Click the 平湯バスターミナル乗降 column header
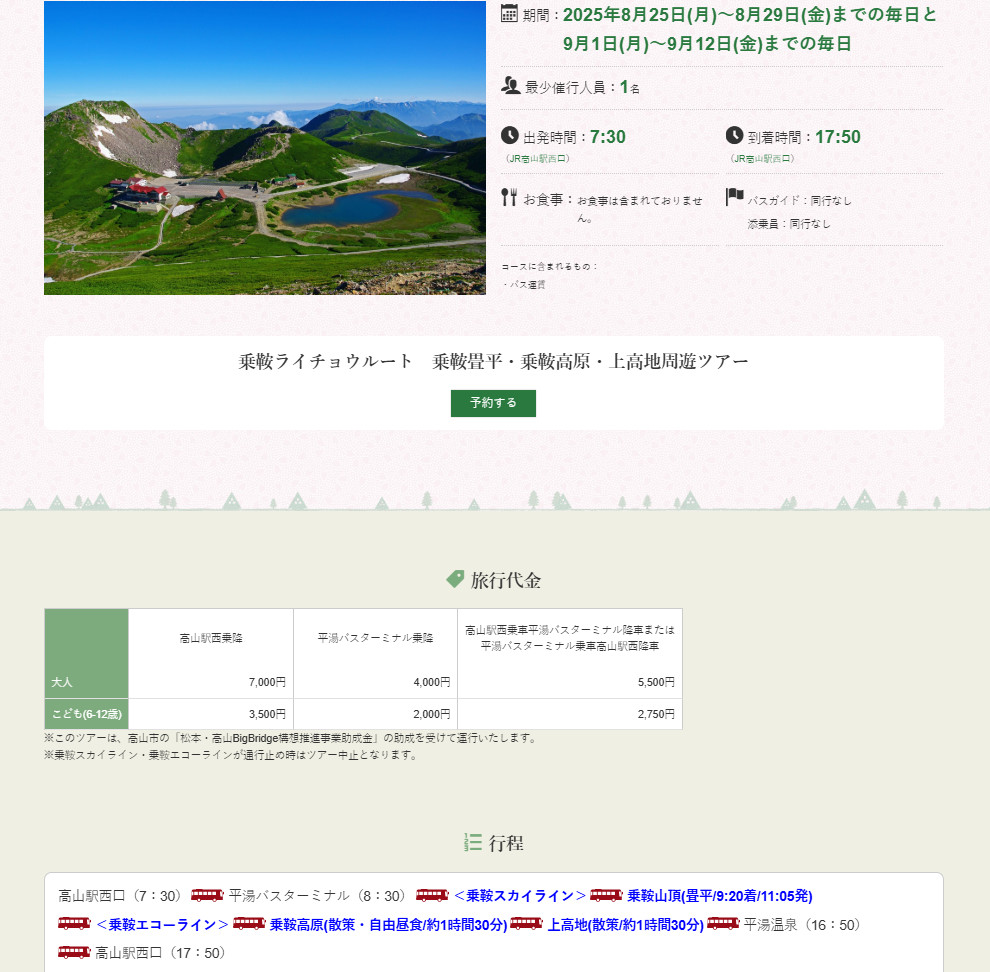 point(375,637)
